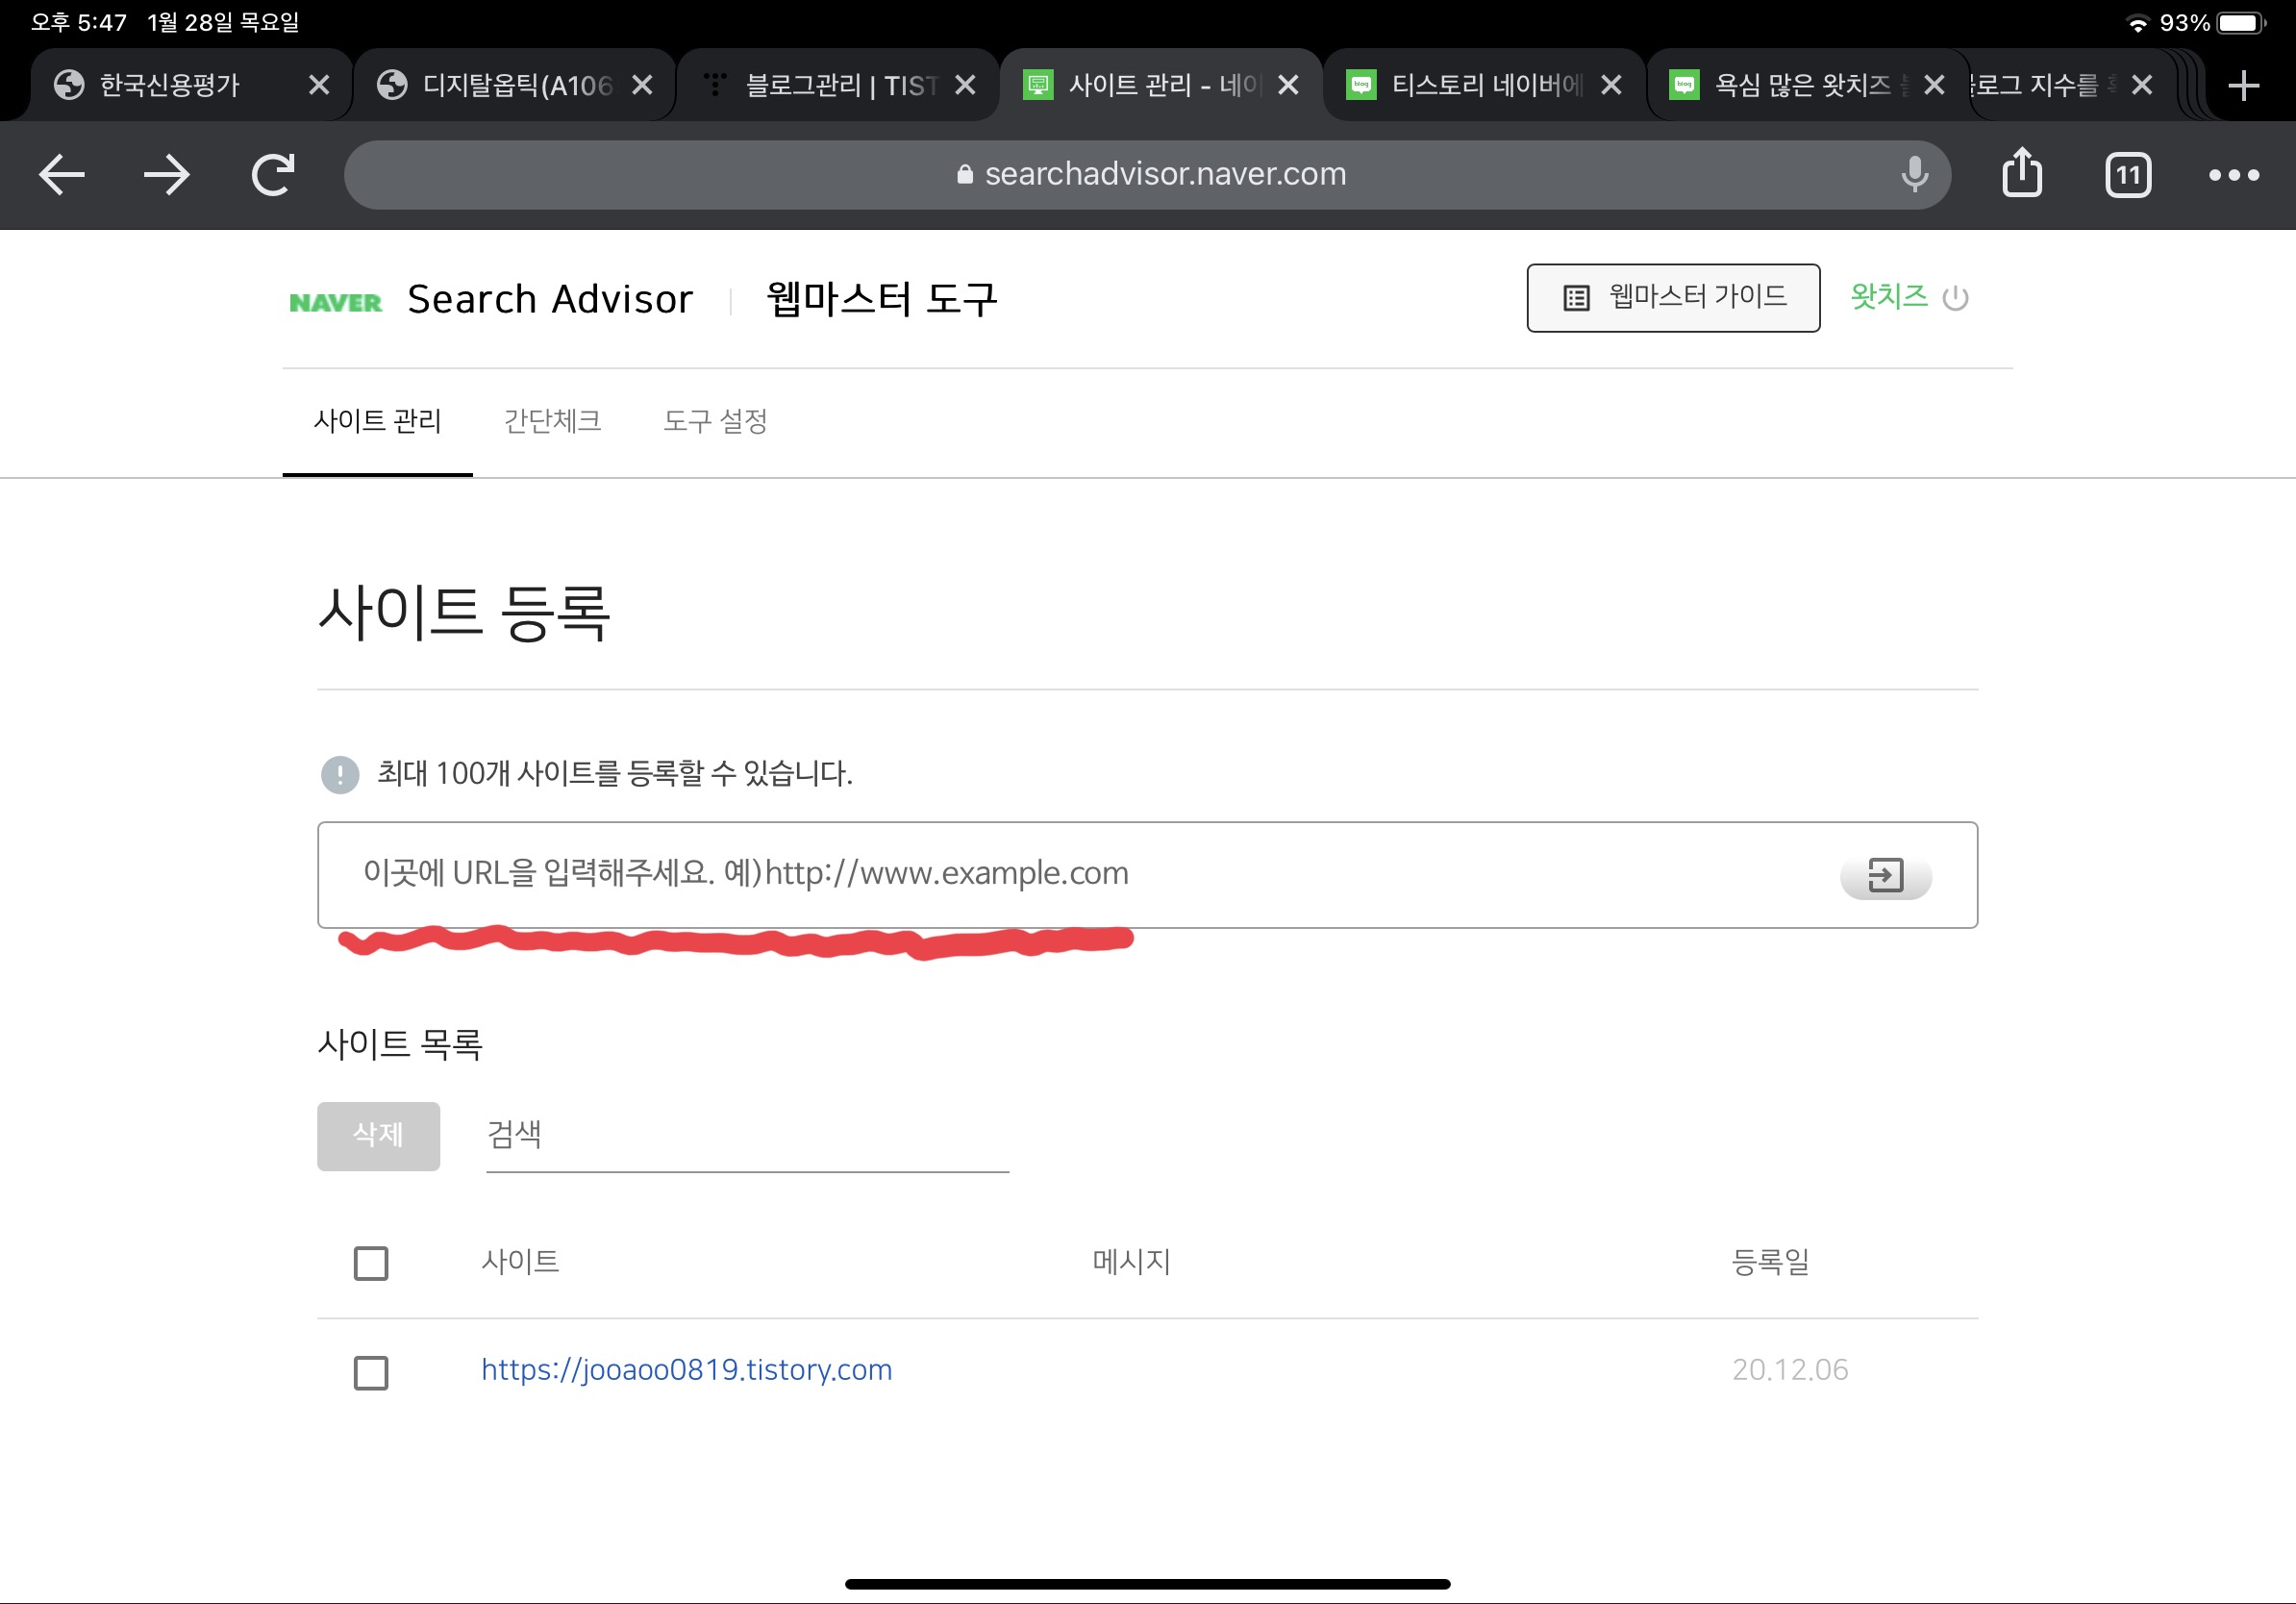Viewport: 2296px width, 1604px height.
Task: Tap the 오후 5:47 clock in status bar
Action: point(78,22)
